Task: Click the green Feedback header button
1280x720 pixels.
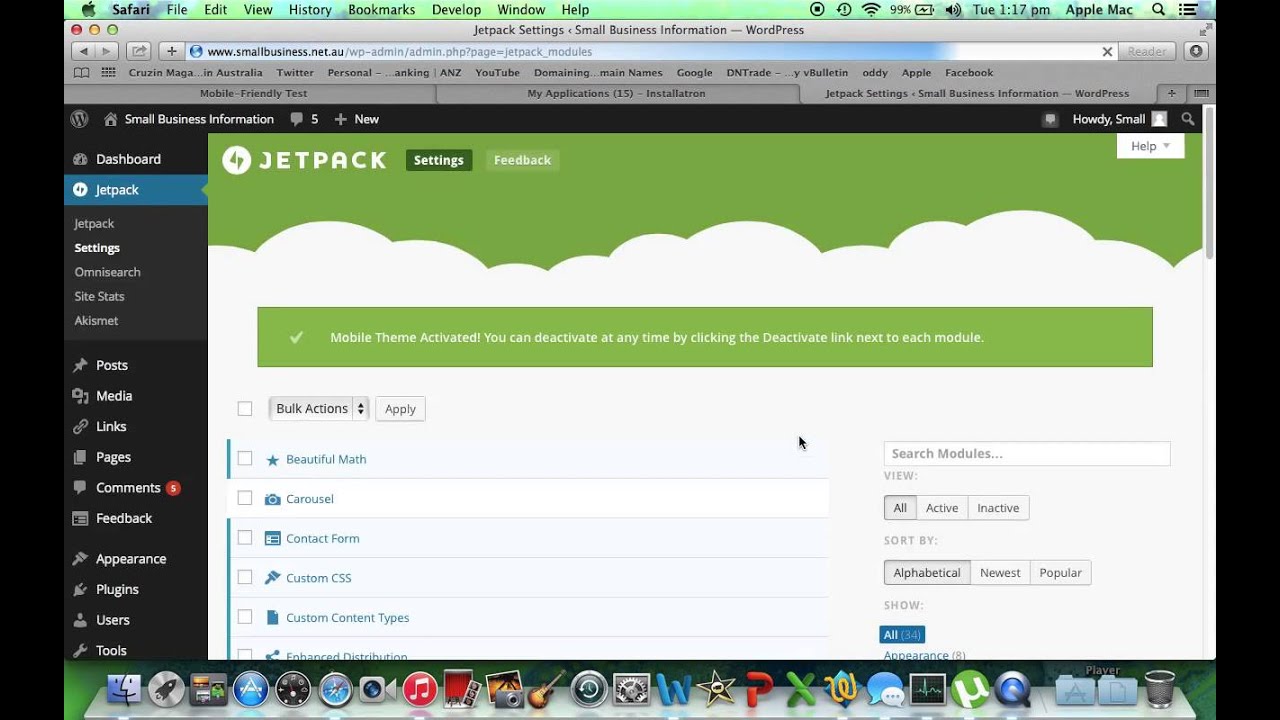Action: point(522,160)
